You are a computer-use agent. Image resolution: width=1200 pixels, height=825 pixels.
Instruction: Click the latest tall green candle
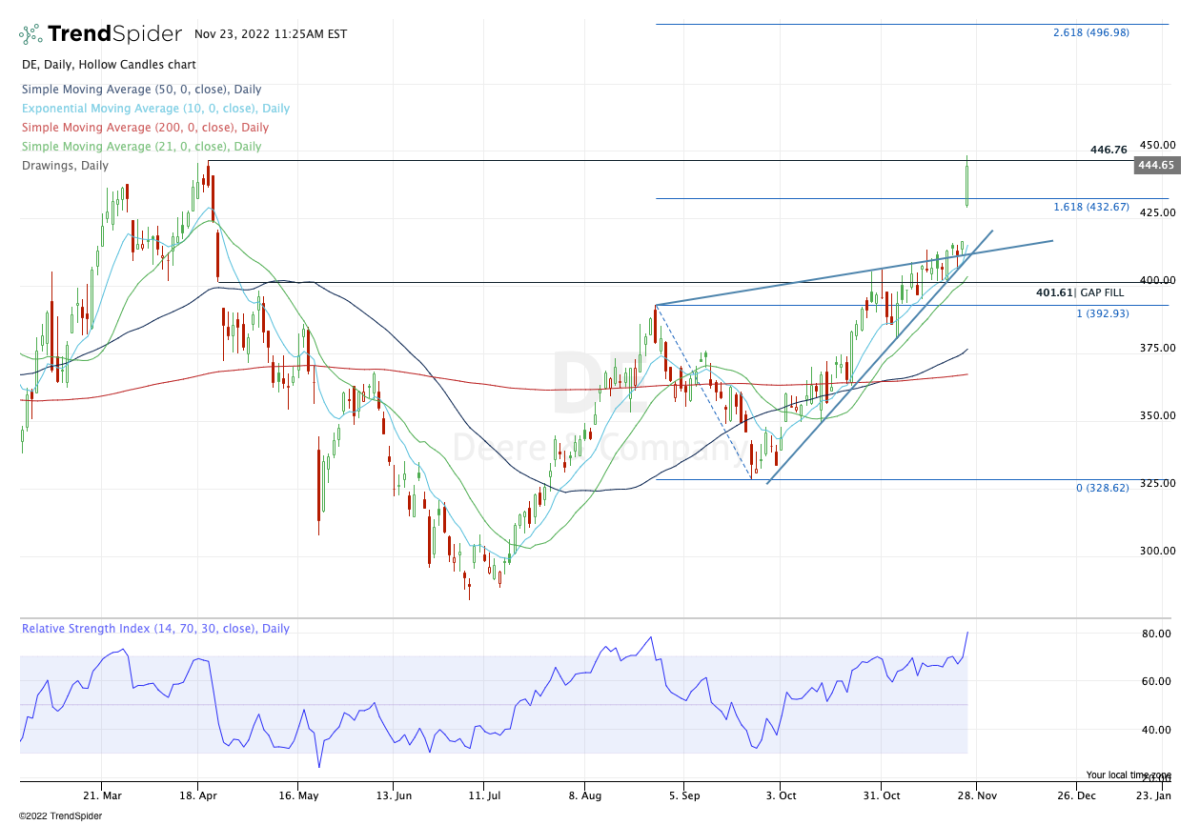coord(967,181)
